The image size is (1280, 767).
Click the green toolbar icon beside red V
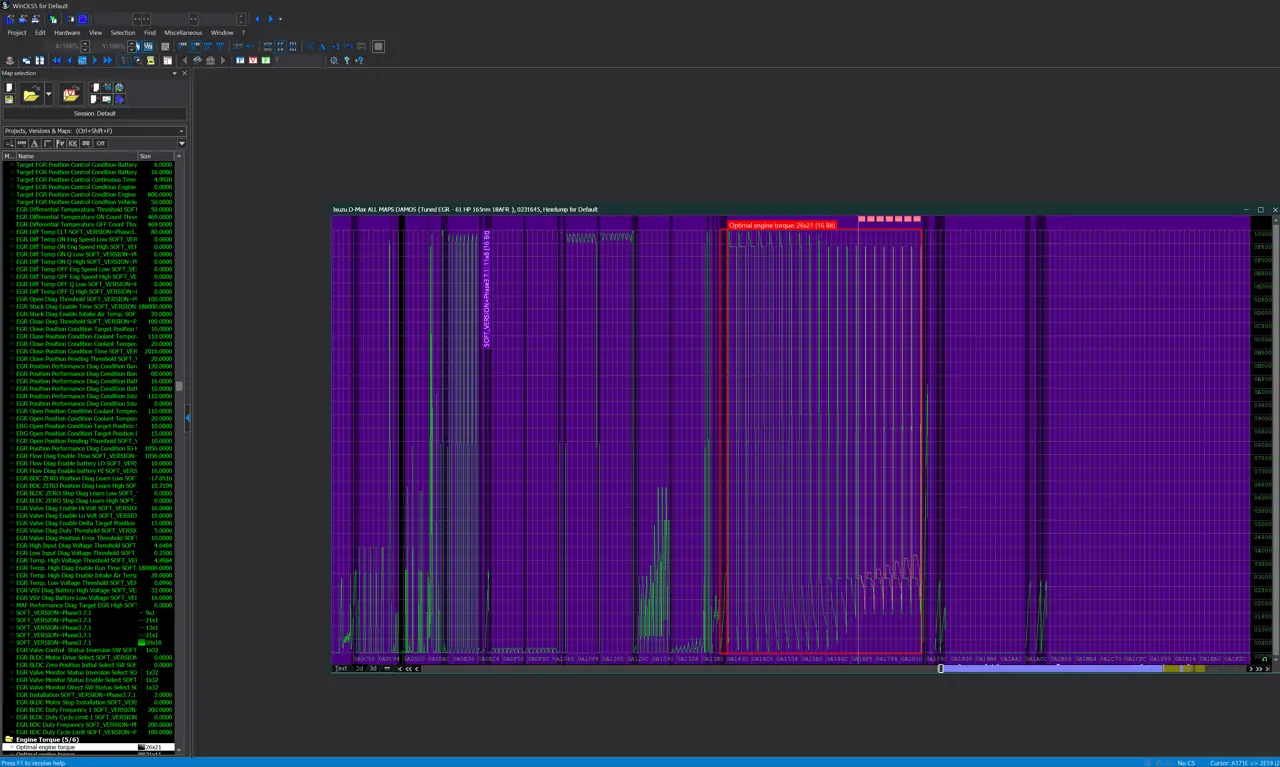point(266,60)
